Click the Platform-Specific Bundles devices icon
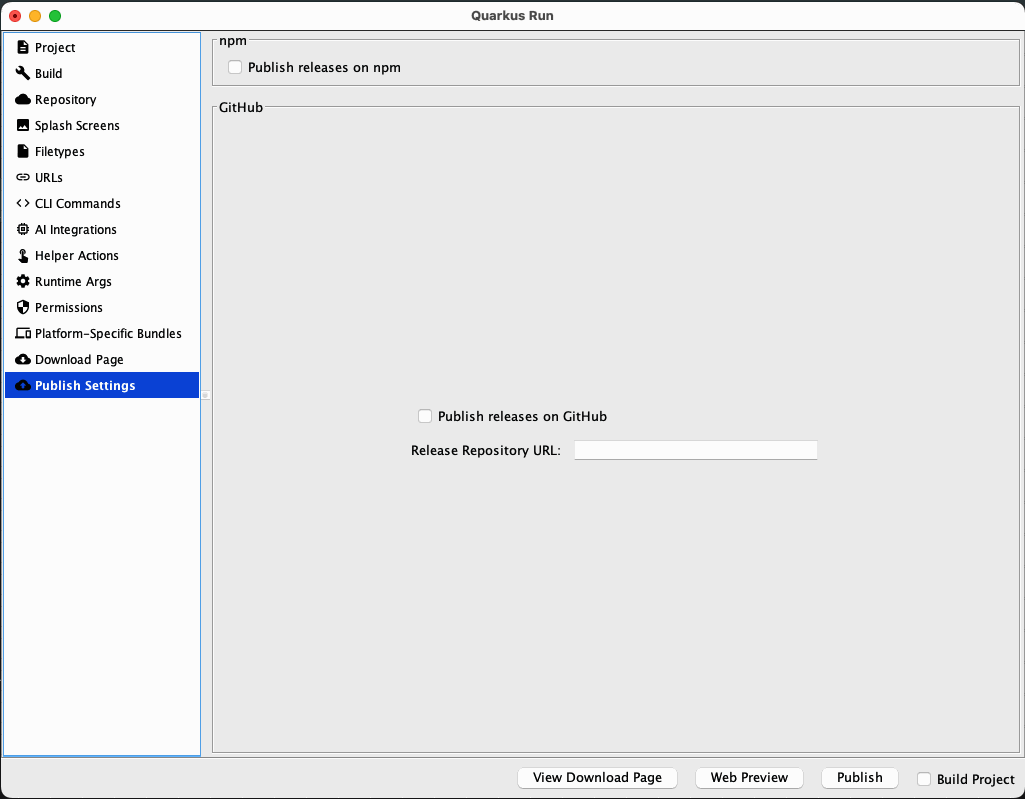 click(23, 333)
